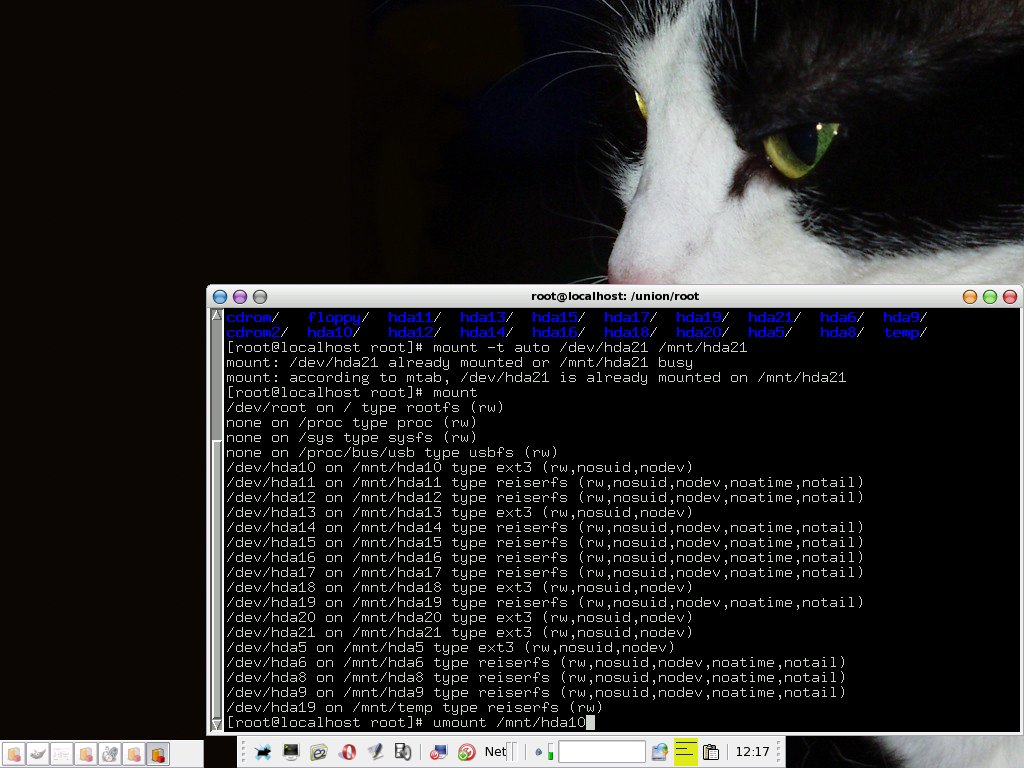Click the 'none on /proc/bus/usb type usbfs' line
Viewport: 1024px width, 768px height.
tap(391, 453)
